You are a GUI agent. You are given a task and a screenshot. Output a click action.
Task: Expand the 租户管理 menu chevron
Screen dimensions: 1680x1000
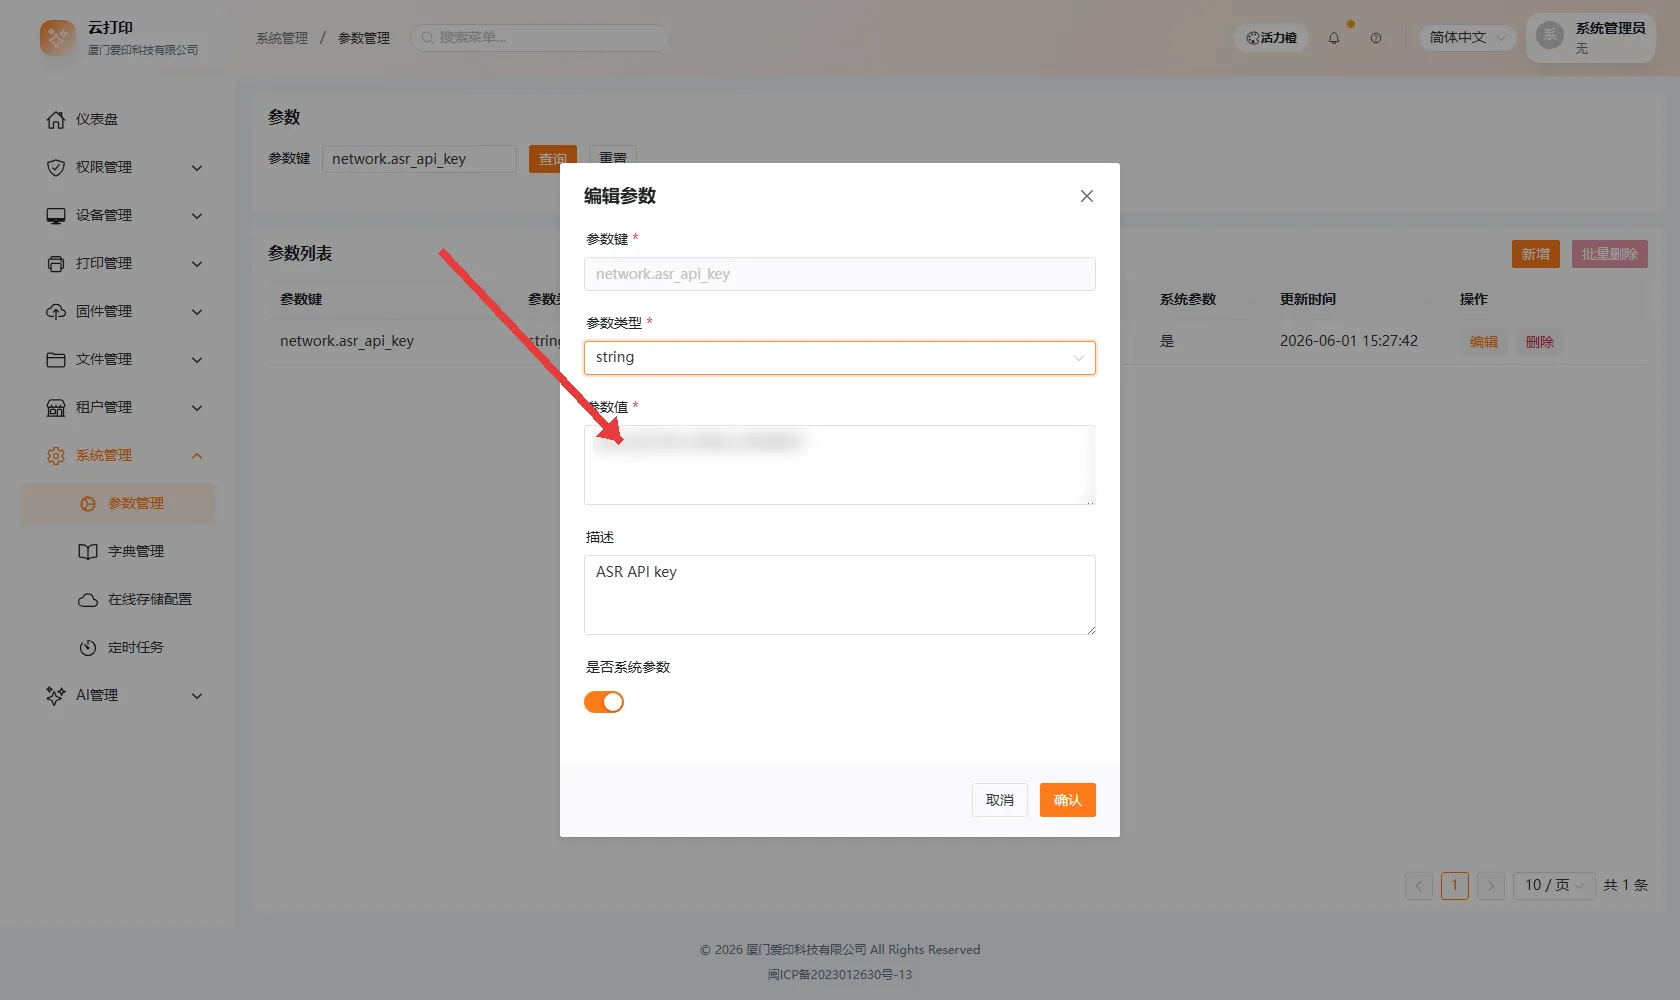coord(197,408)
